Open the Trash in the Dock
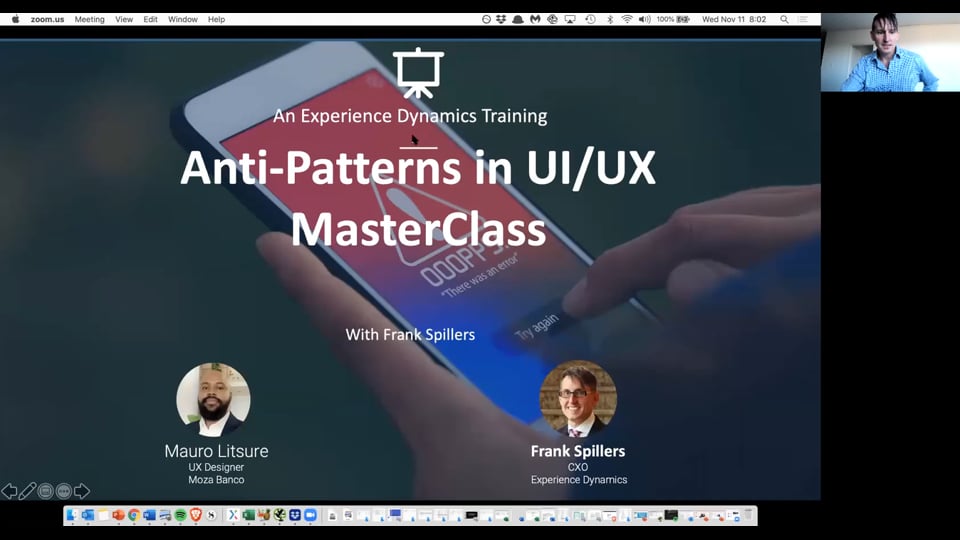Viewport: 960px width, 540px height. tap(748, 515)
